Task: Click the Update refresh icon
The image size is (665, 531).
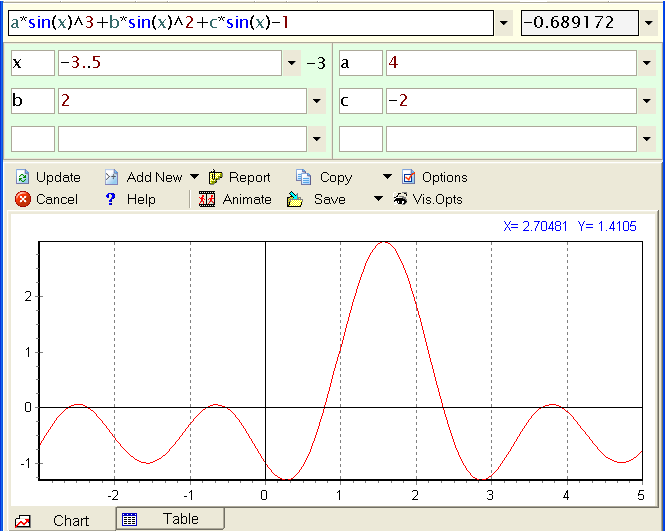Action: coord(22,177)
